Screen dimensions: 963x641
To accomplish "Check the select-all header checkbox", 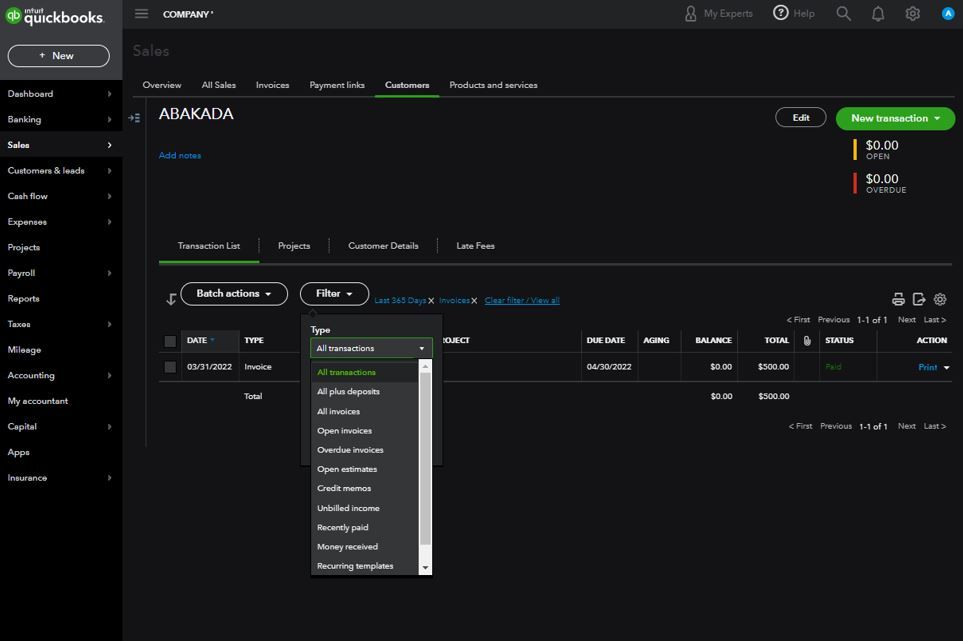I will (170, 341).
